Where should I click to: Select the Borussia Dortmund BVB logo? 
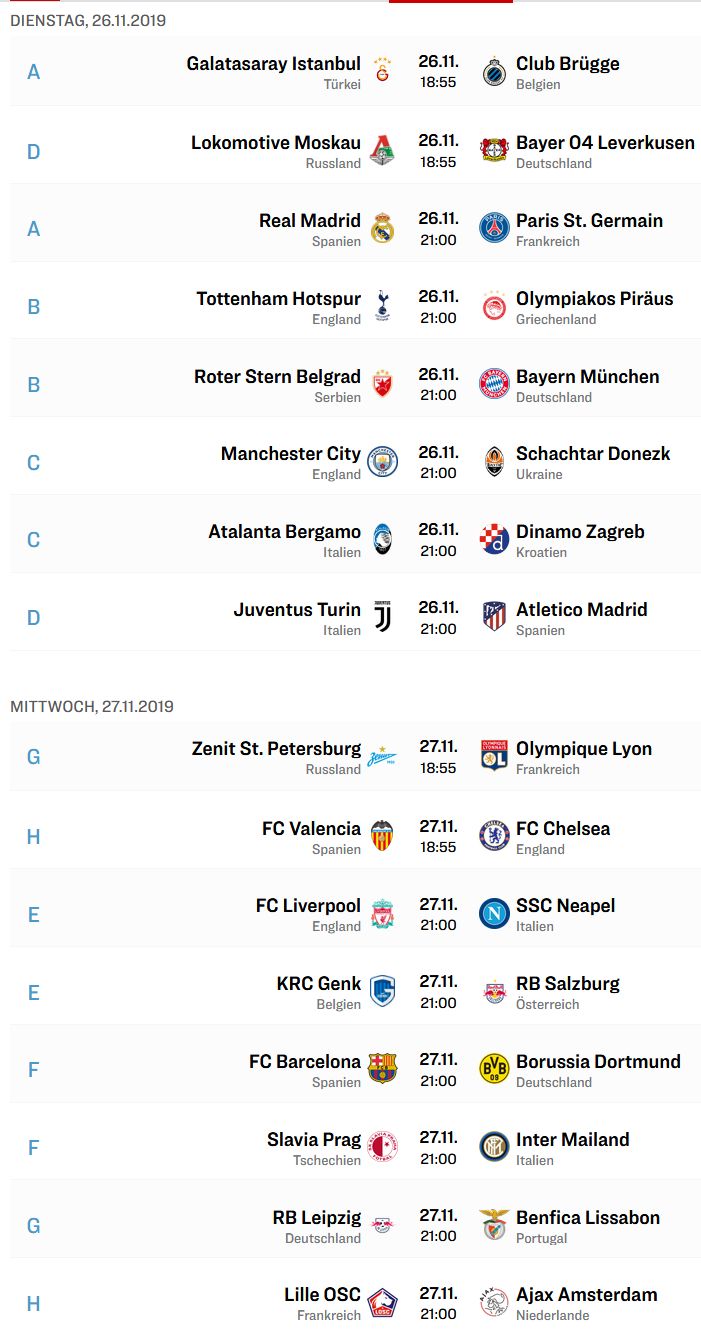(x=494, y=1069)
